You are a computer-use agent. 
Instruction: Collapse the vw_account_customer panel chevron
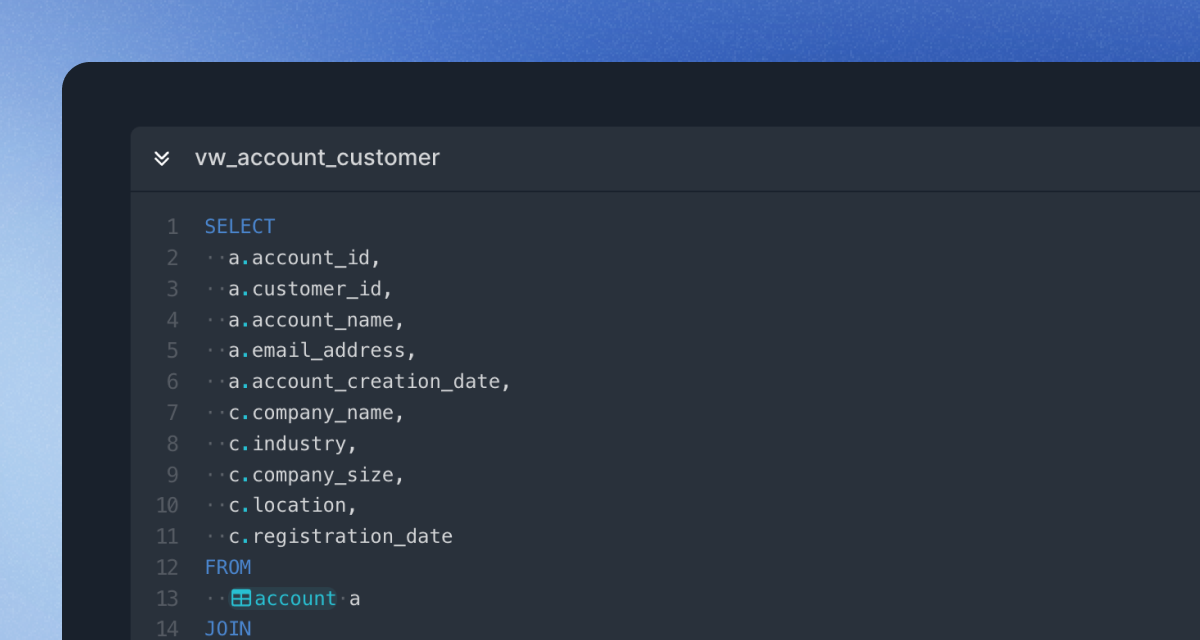point(161,157)
